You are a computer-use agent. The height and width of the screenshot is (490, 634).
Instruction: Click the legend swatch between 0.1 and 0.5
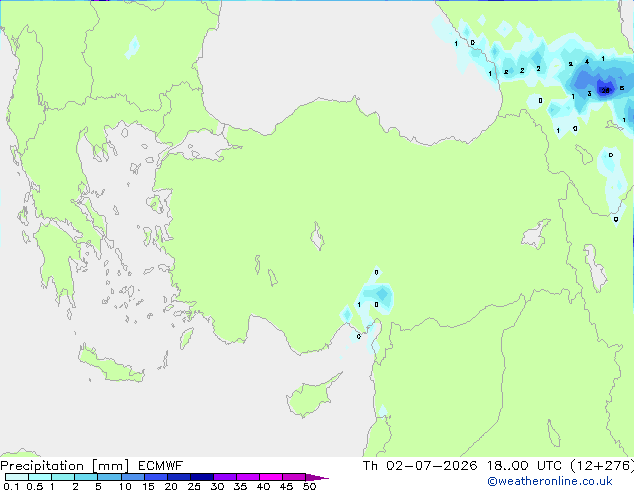17,477
